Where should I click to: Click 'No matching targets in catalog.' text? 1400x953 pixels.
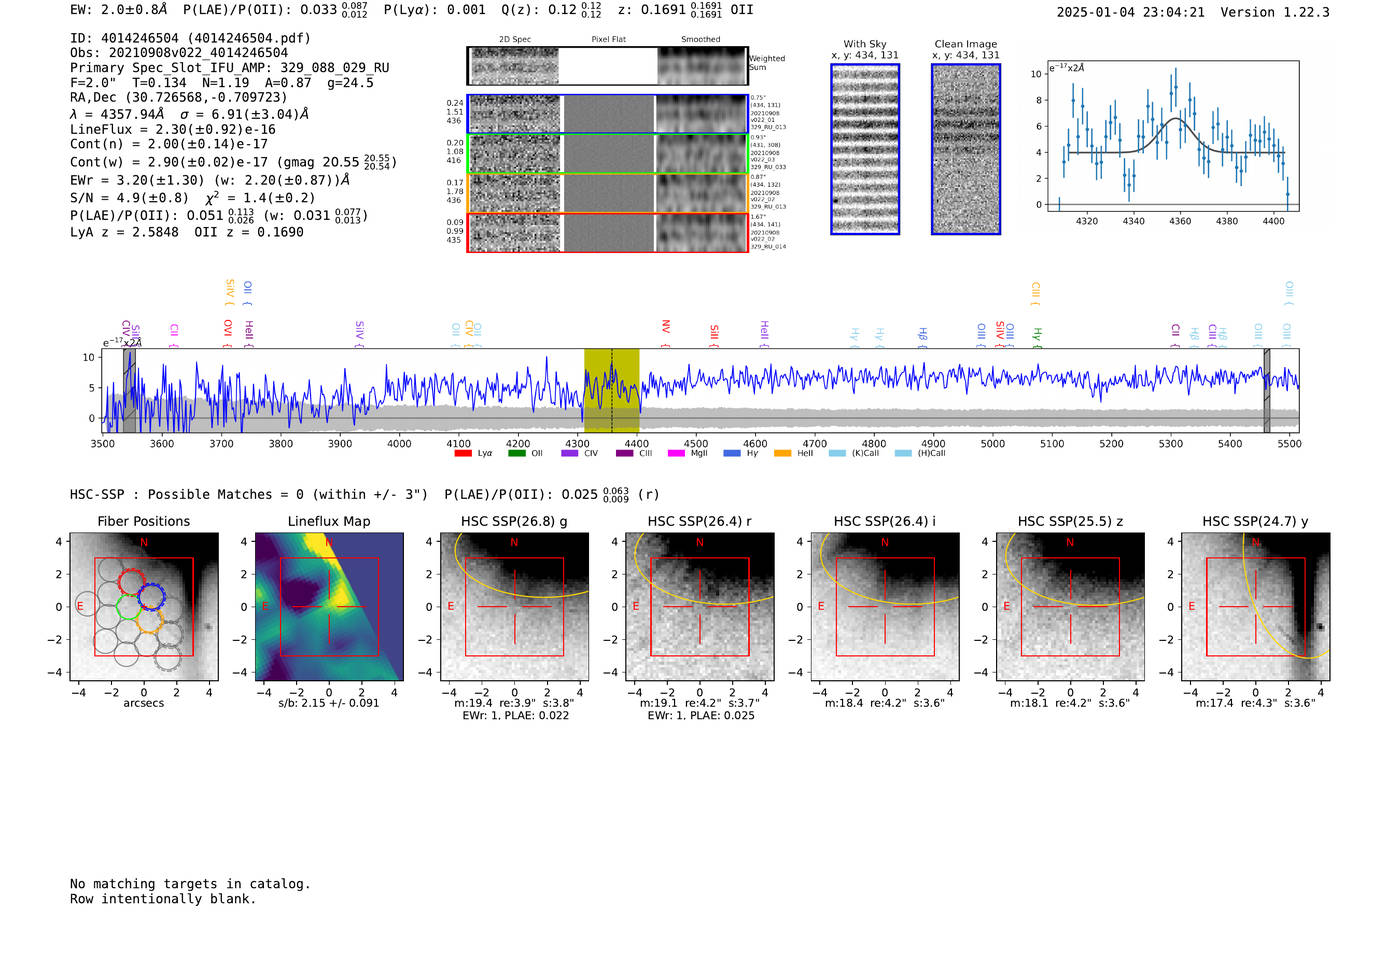click(x=190, y=884)
